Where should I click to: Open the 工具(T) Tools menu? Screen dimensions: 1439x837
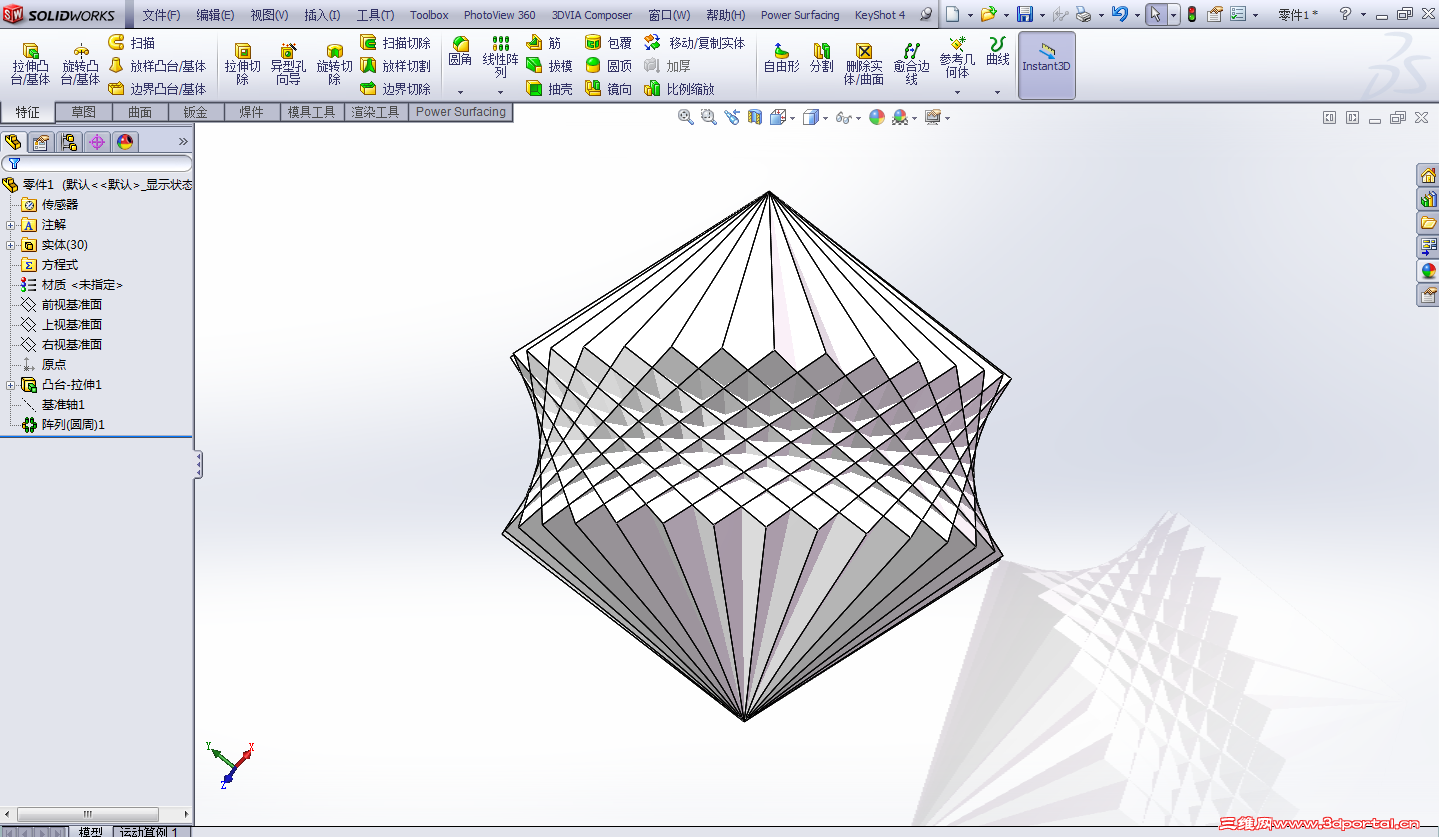(x=375, y=15)
